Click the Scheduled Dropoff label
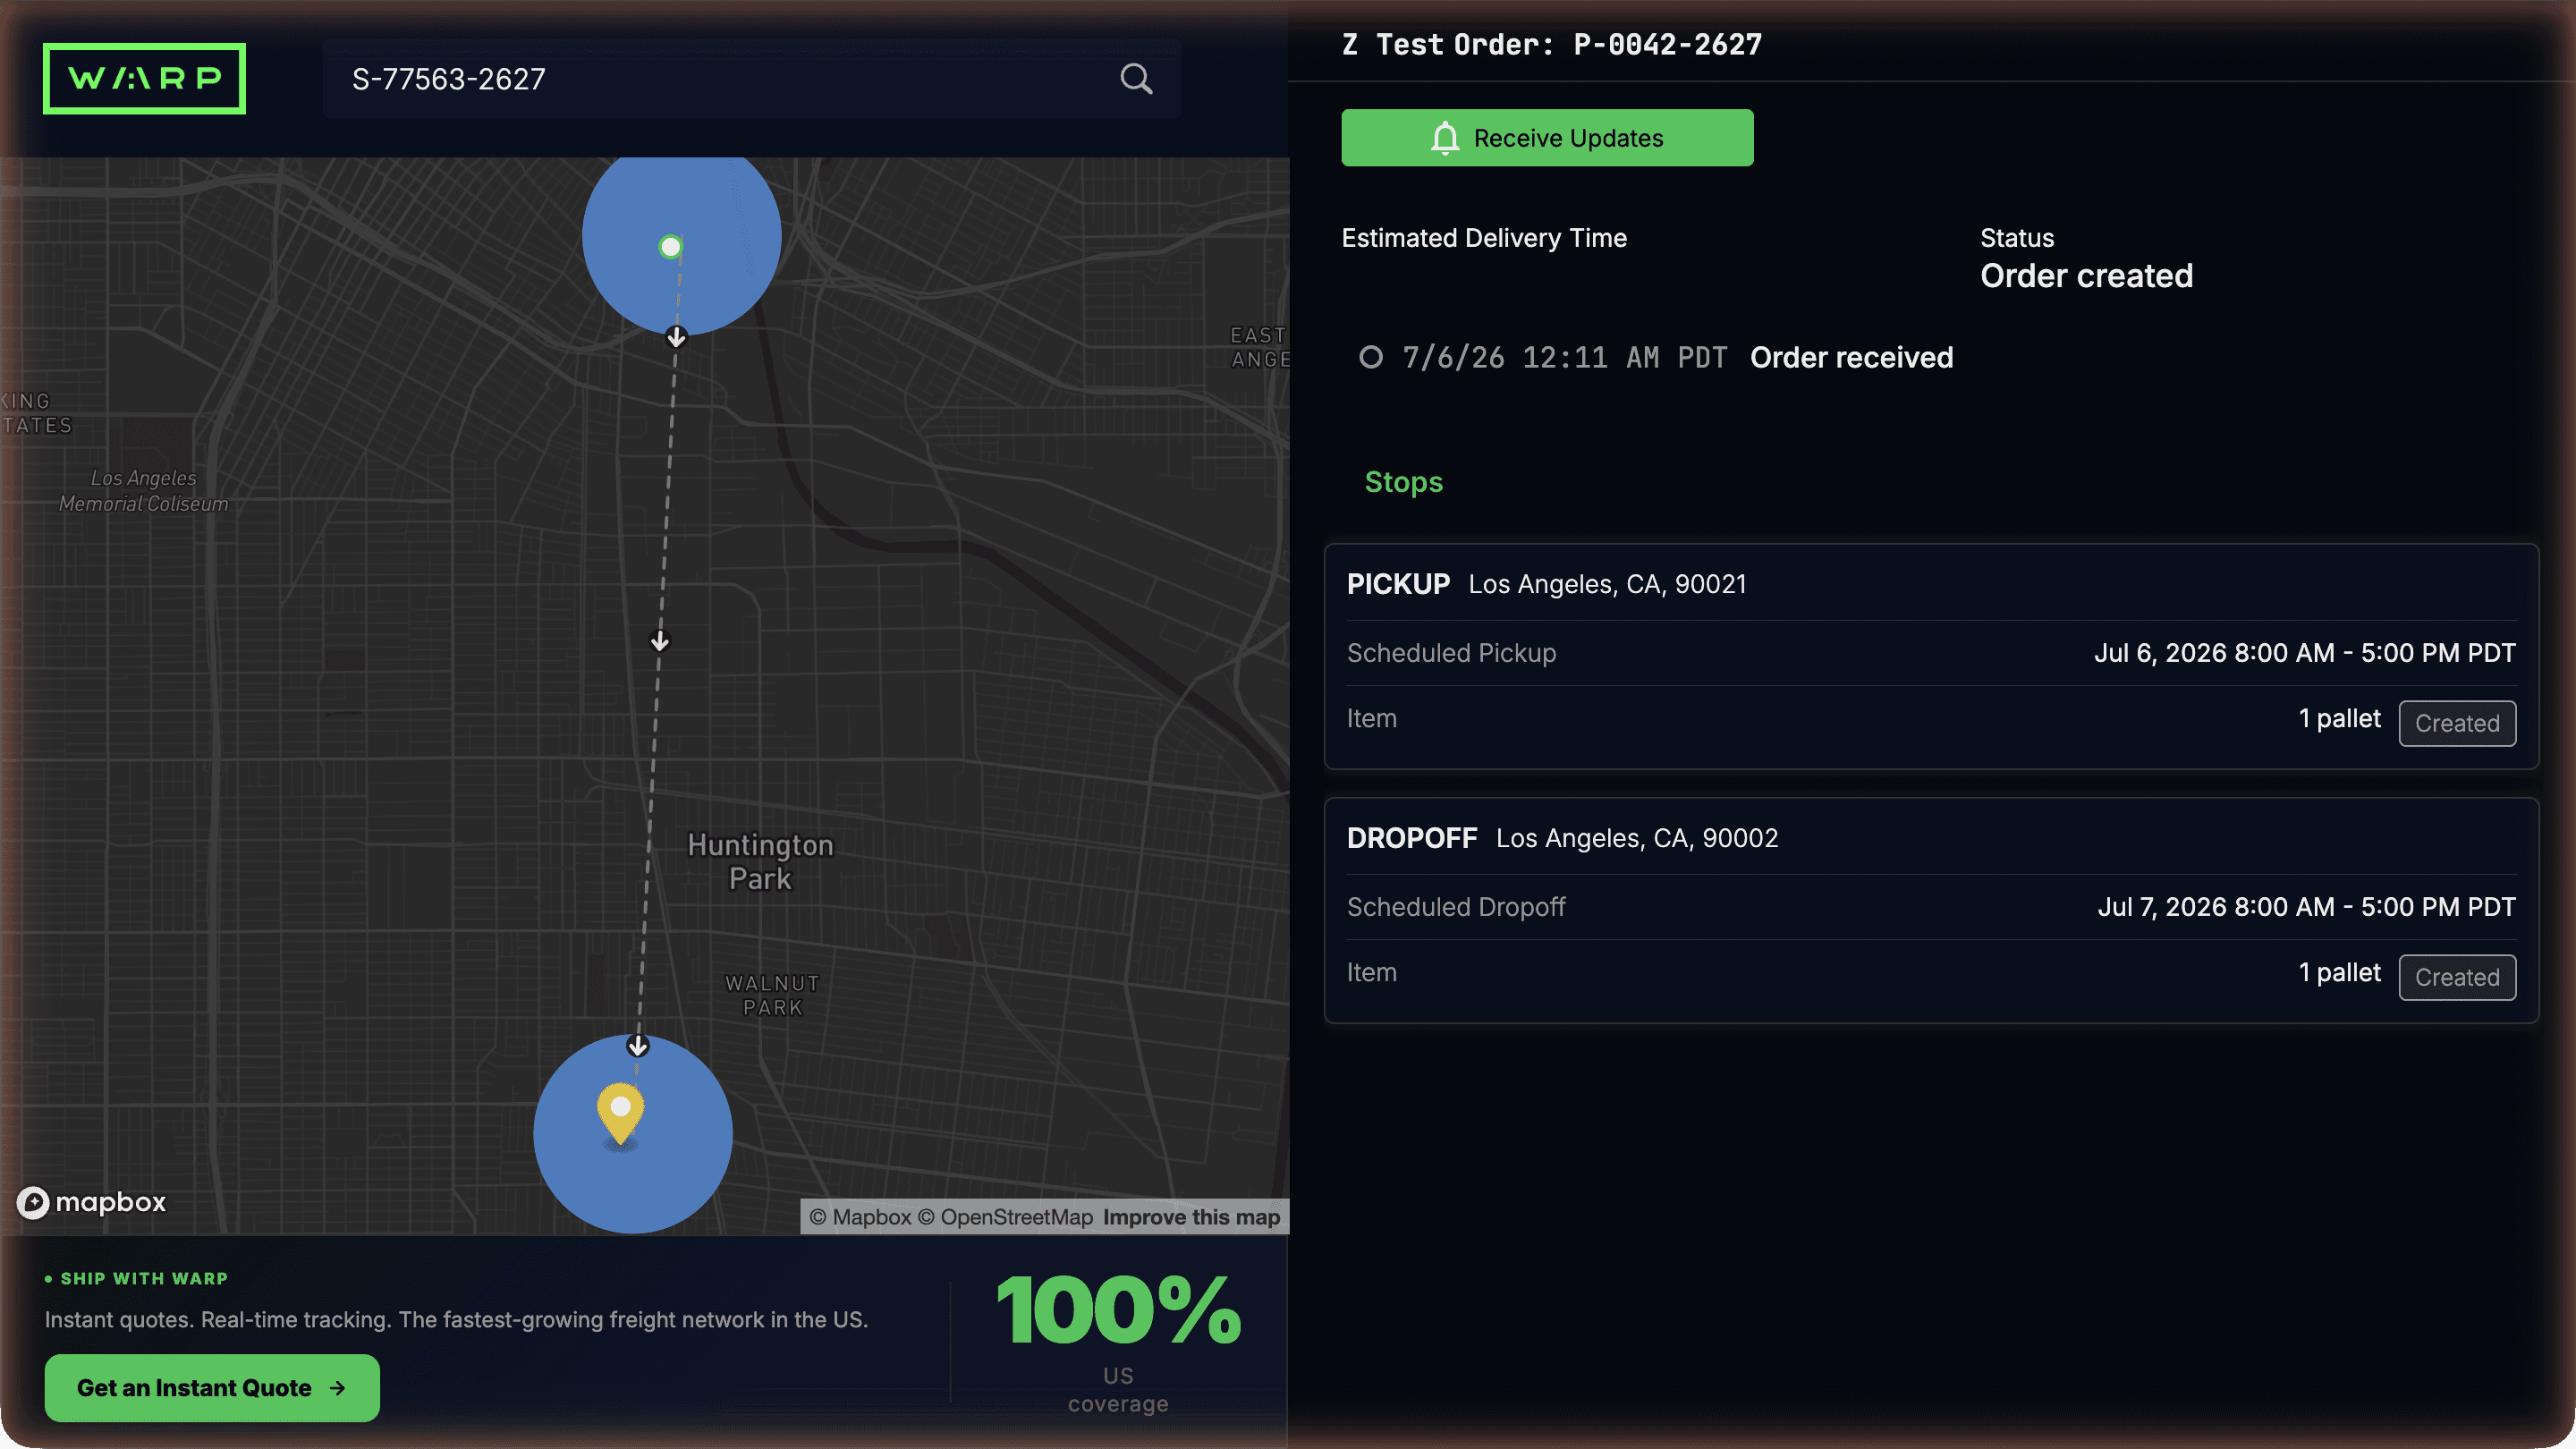 point(1456,907)
